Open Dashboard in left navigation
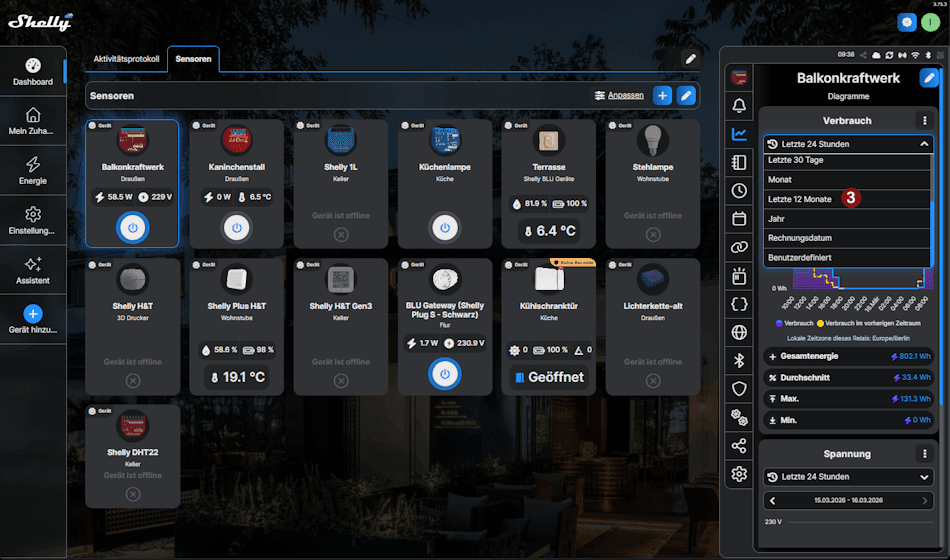950x560 pixels. pyautogui.click(x=33, y=72)
